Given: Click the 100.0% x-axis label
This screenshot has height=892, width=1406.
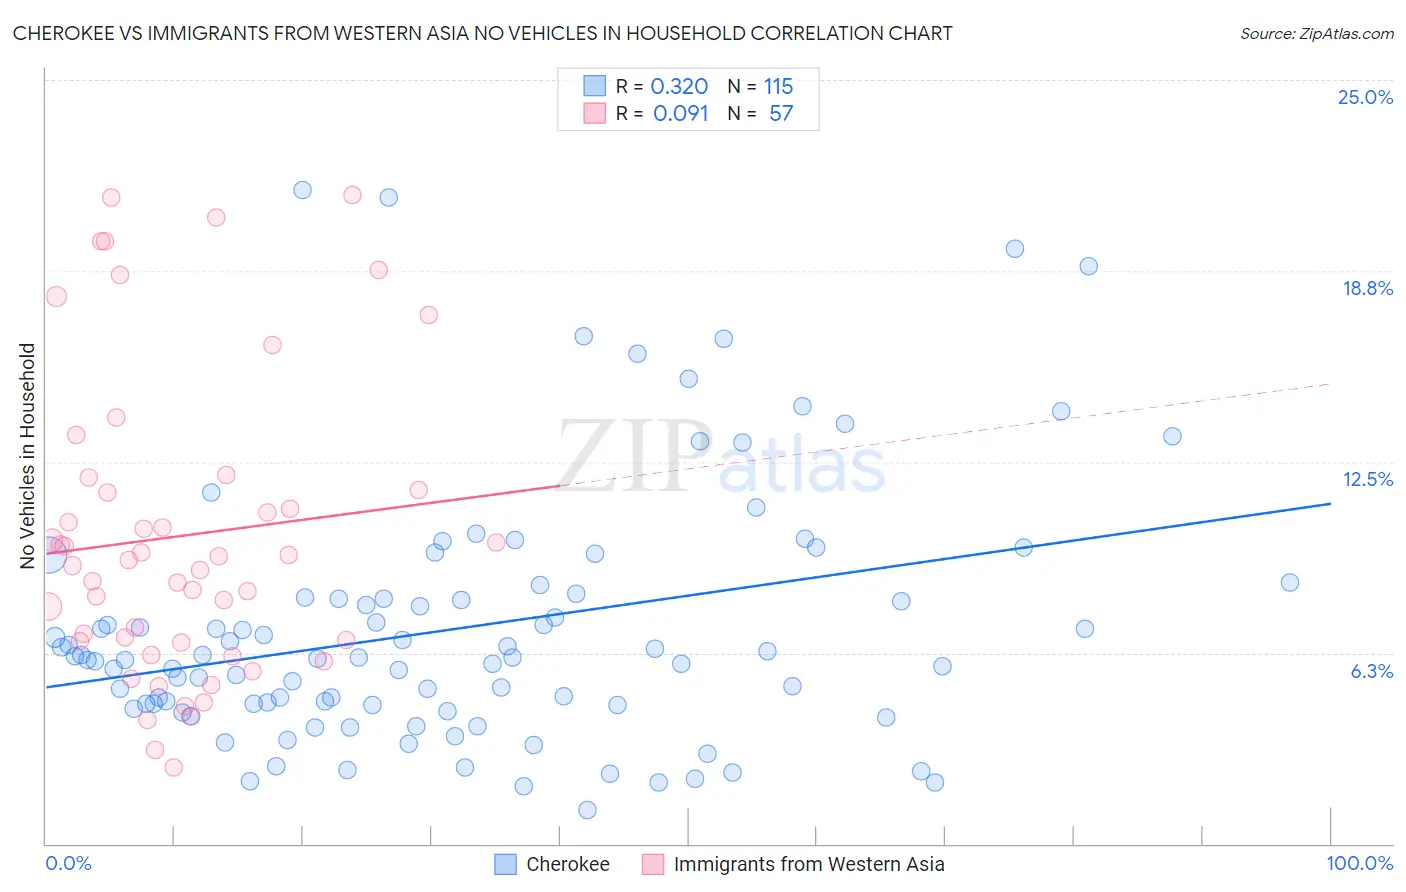Looking at the screenshot, I should point(1360,863).
